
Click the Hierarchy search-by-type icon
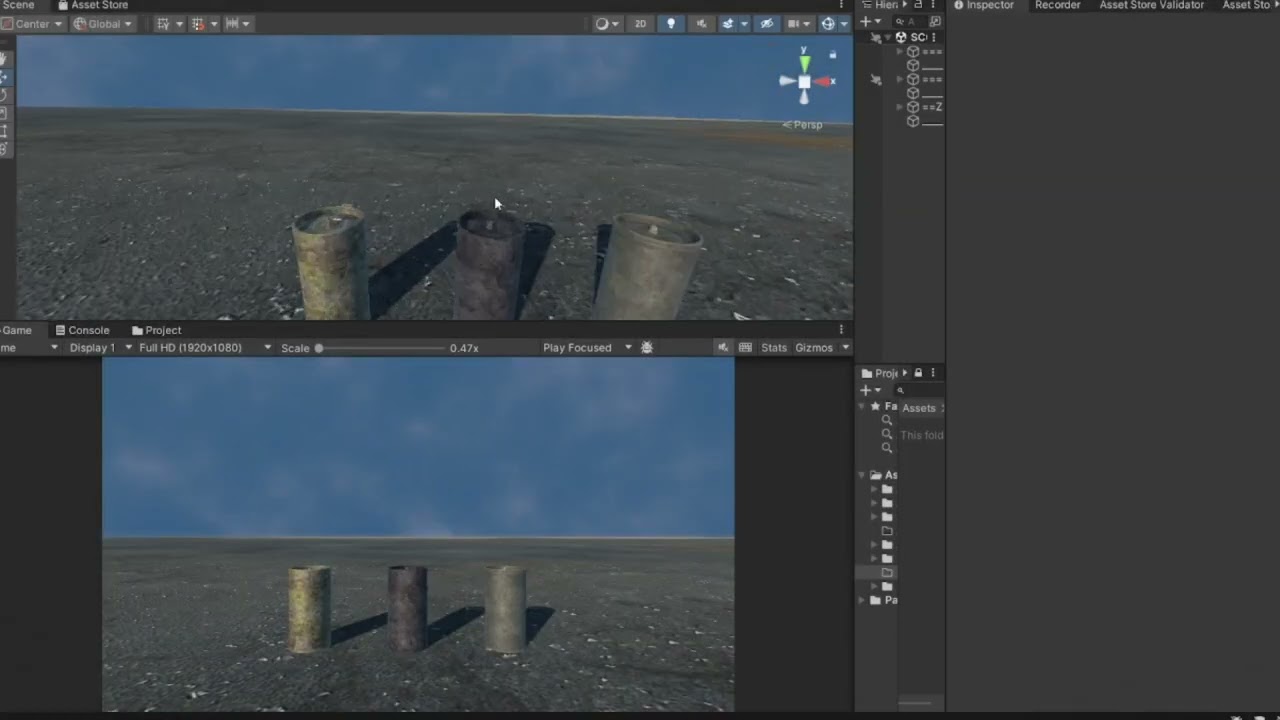click(935, 21)
